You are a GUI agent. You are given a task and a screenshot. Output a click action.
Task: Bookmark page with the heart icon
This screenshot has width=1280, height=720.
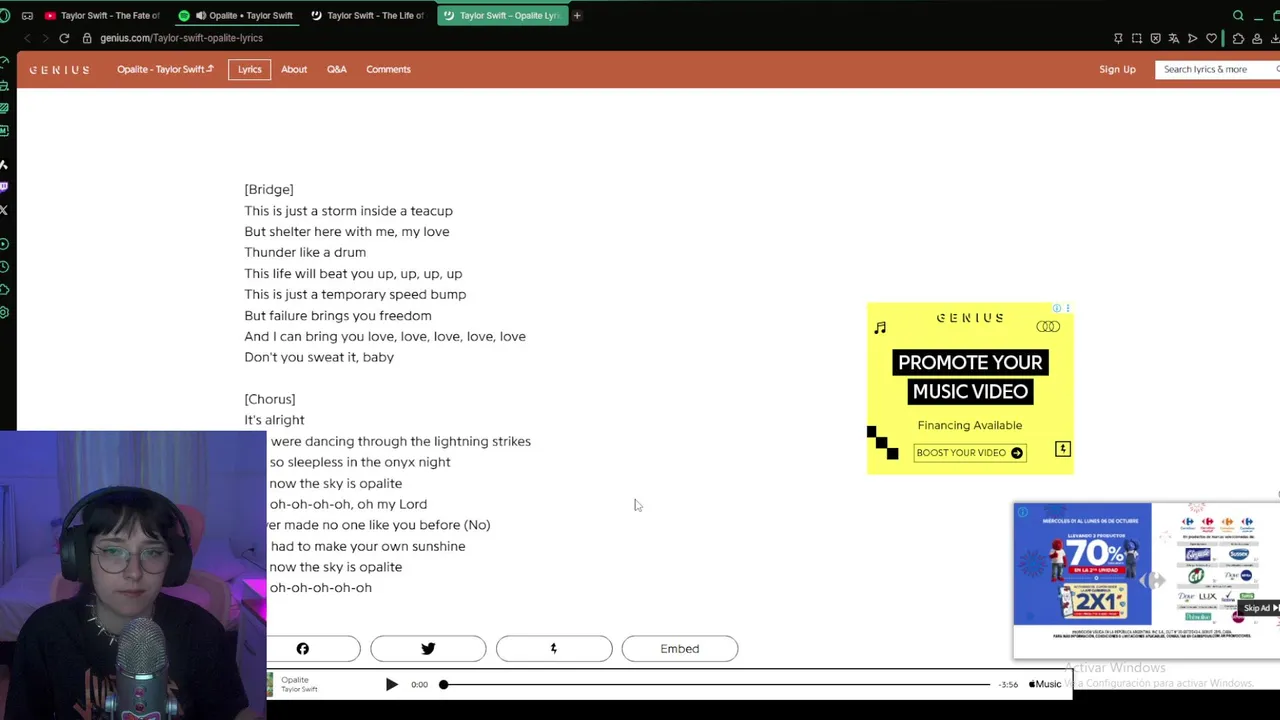pyautogui.click(x=1211, y=38)
